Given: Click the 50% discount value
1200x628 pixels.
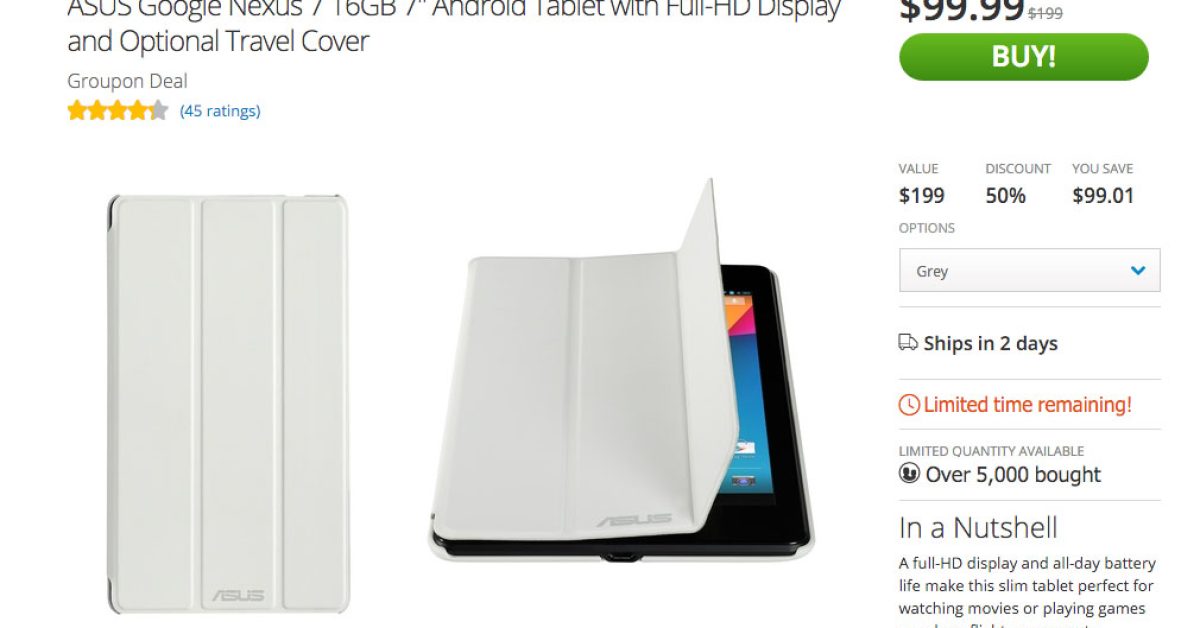Looking at the screenshot, I should 1006,195.
